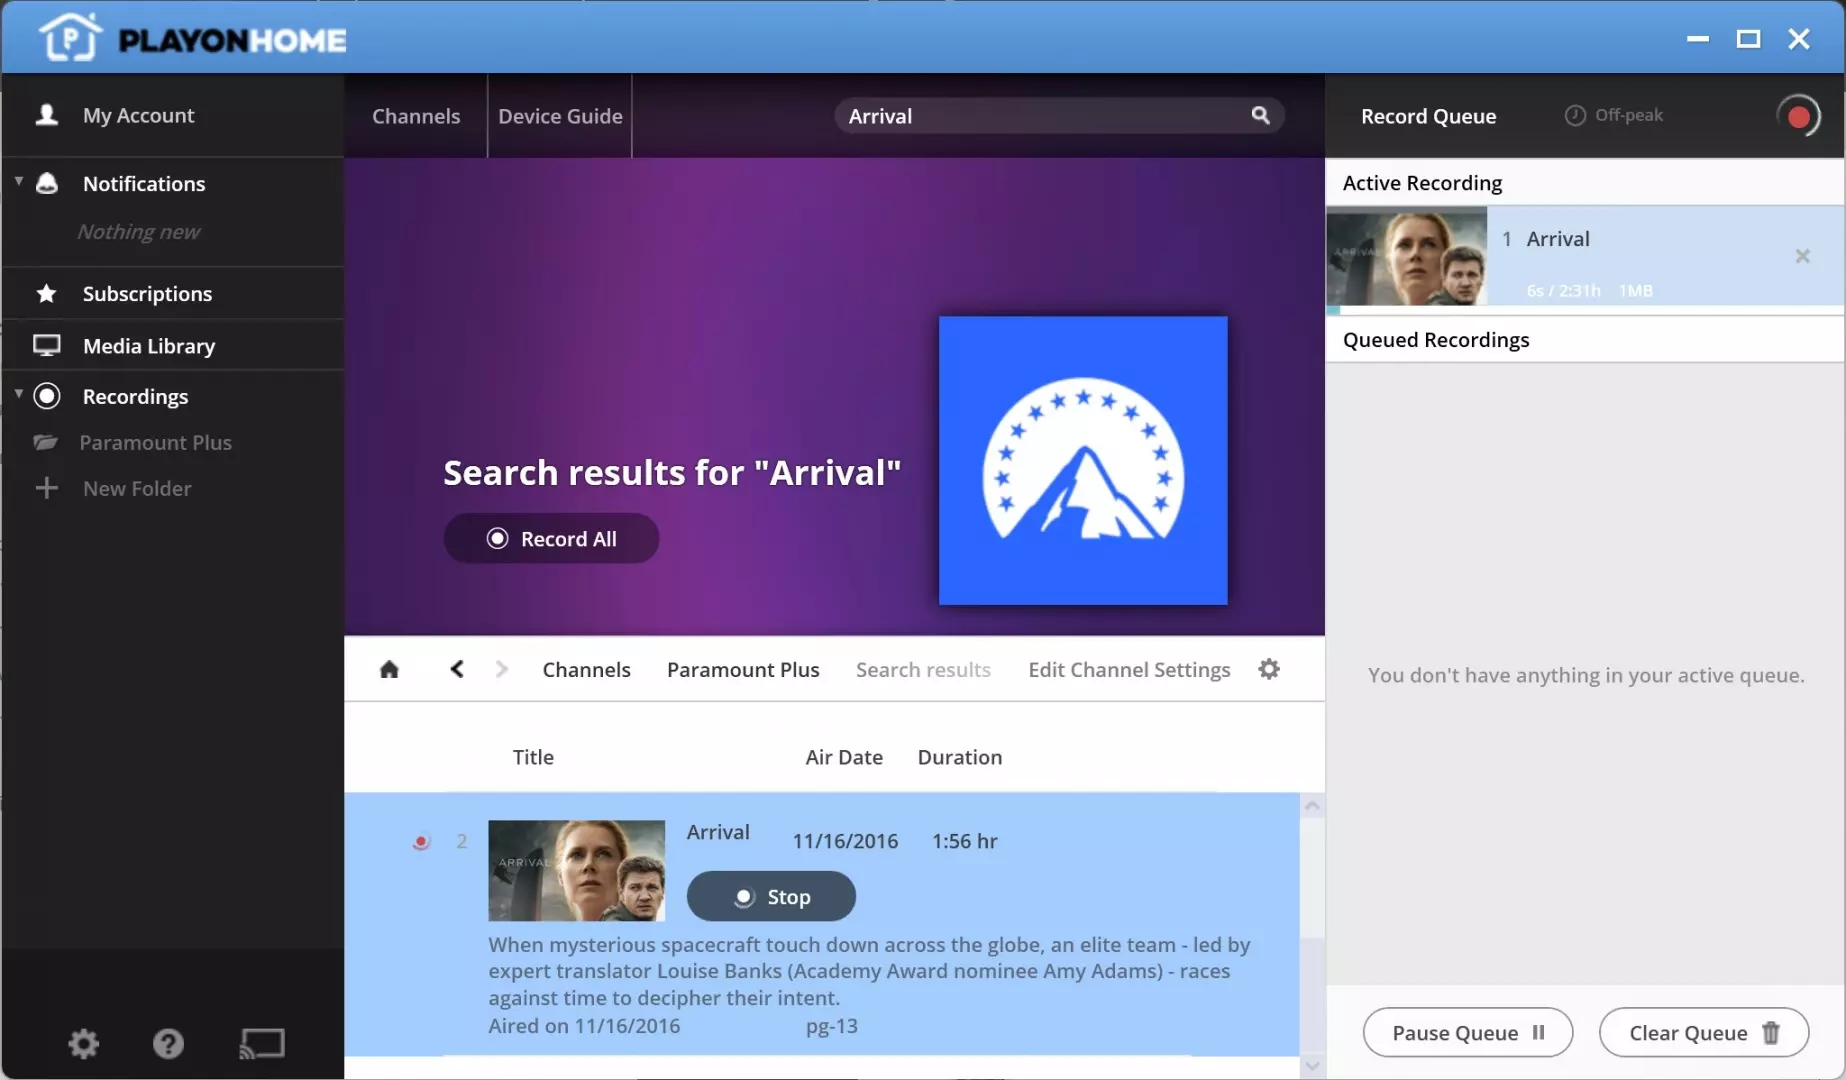Viewport: 1846px width, 1080px height.
Task: Click the Recordings circle icon
Action: pos(46,396)
